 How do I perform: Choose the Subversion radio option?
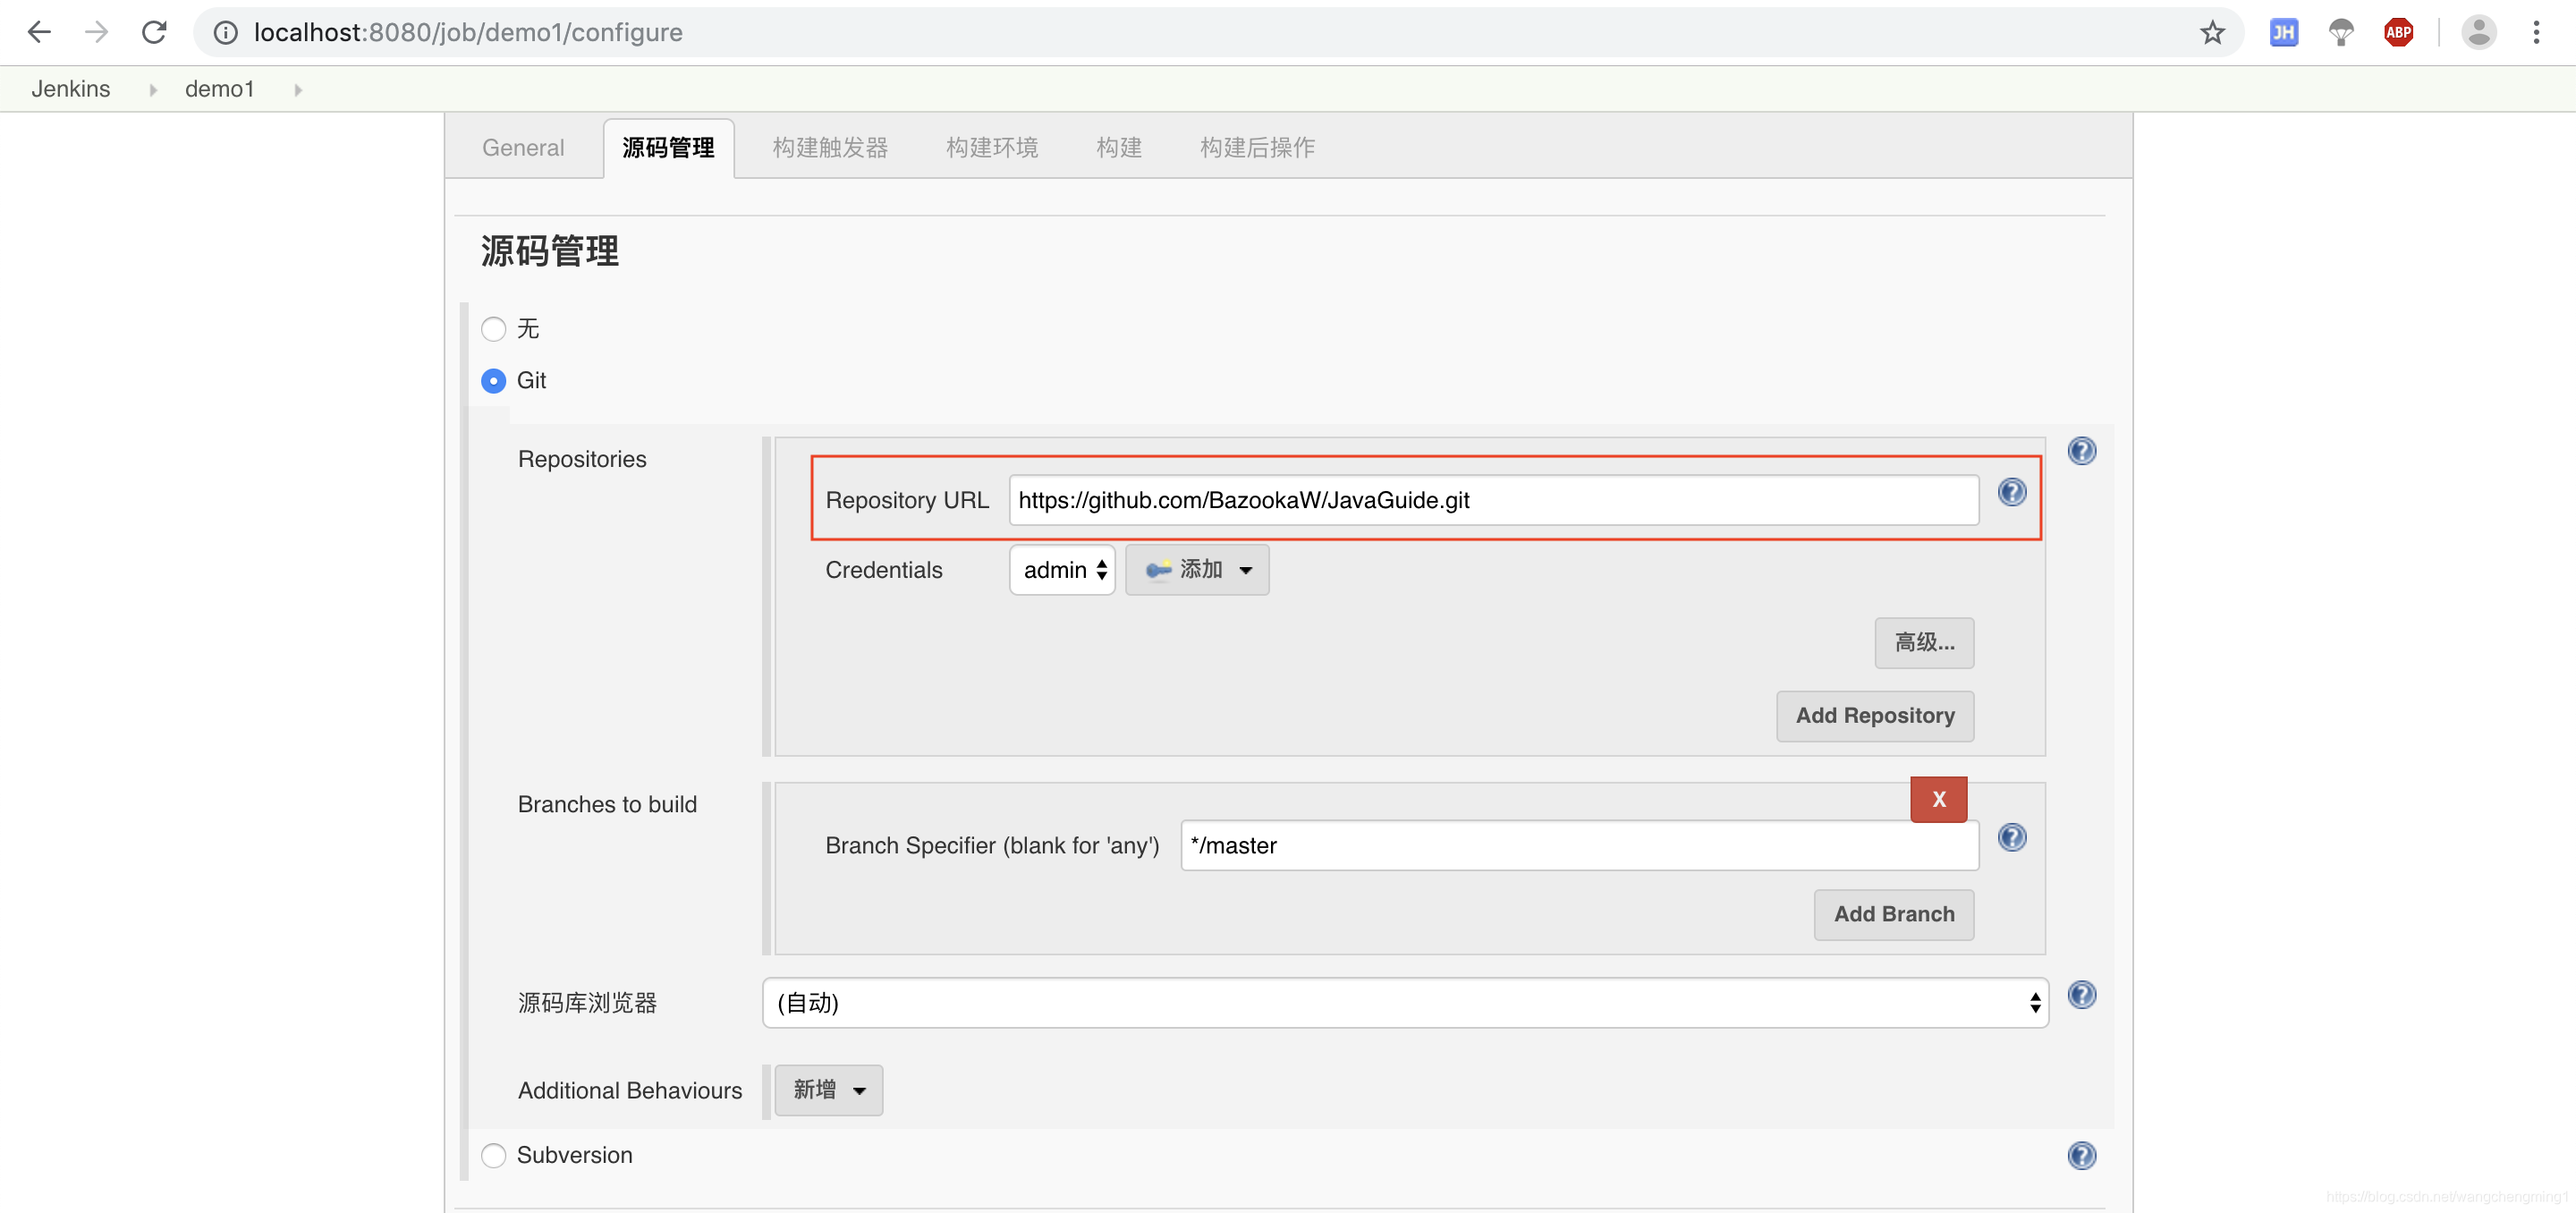point(493,1155)
